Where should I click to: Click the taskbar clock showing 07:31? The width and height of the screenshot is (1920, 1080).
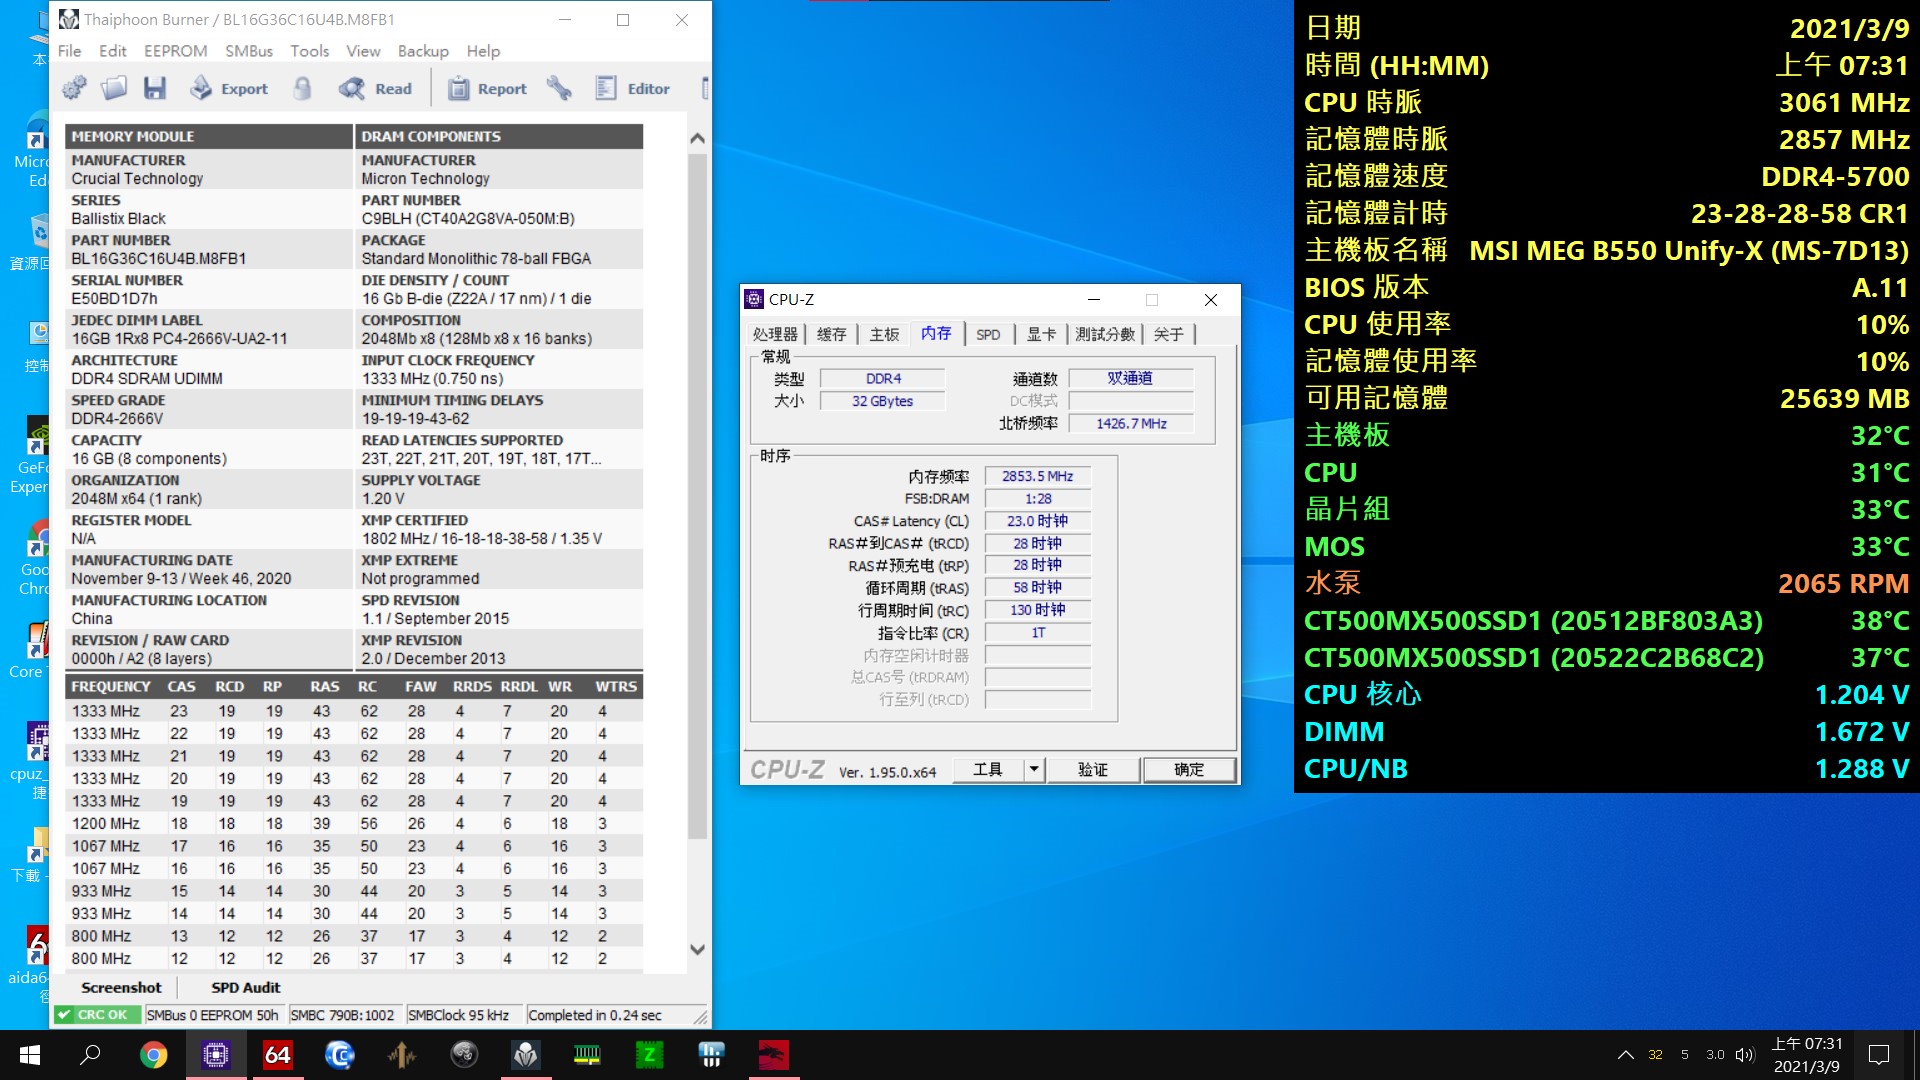click(1807, 1055)
